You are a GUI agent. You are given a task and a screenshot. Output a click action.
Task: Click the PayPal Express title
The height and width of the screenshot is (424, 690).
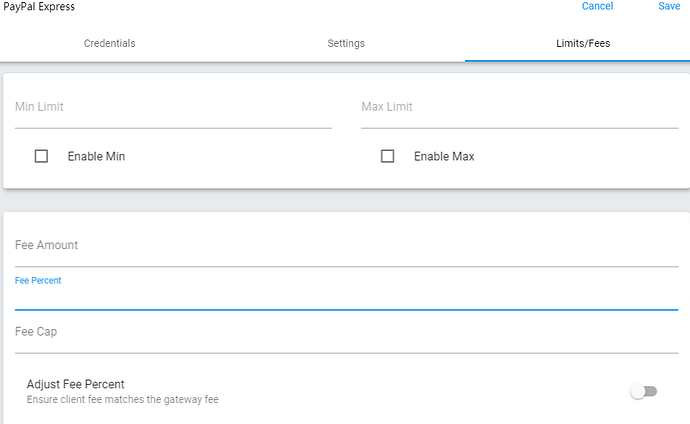pyautogui.click(x=39, y=7)
